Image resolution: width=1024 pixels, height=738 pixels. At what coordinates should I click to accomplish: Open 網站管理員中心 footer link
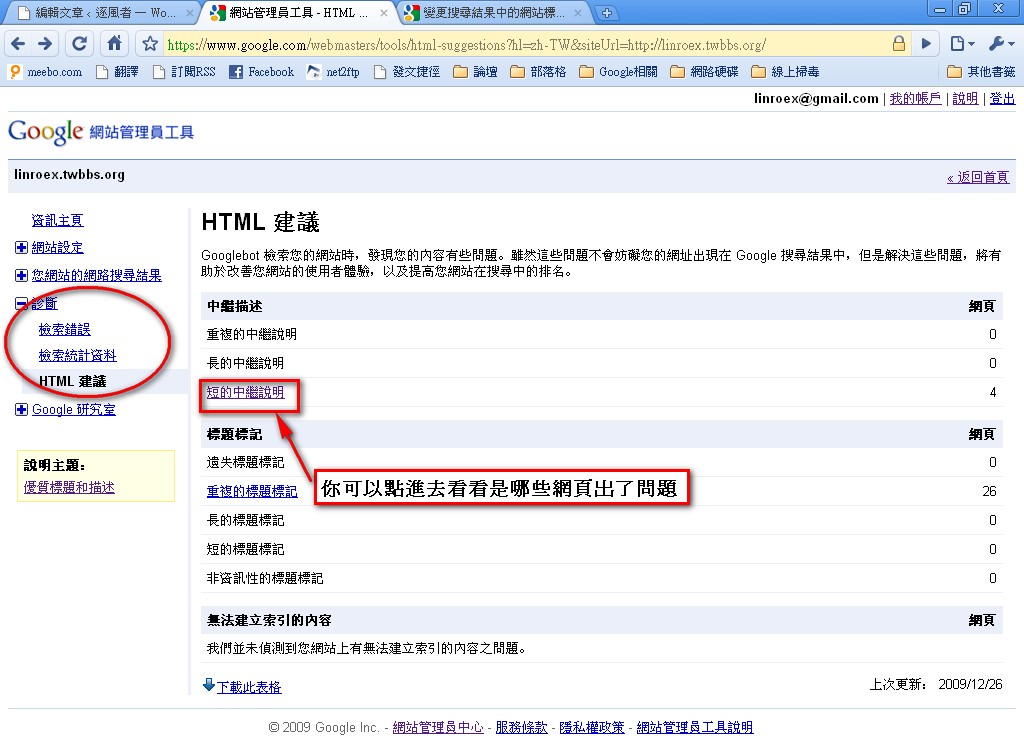point(438,727)
